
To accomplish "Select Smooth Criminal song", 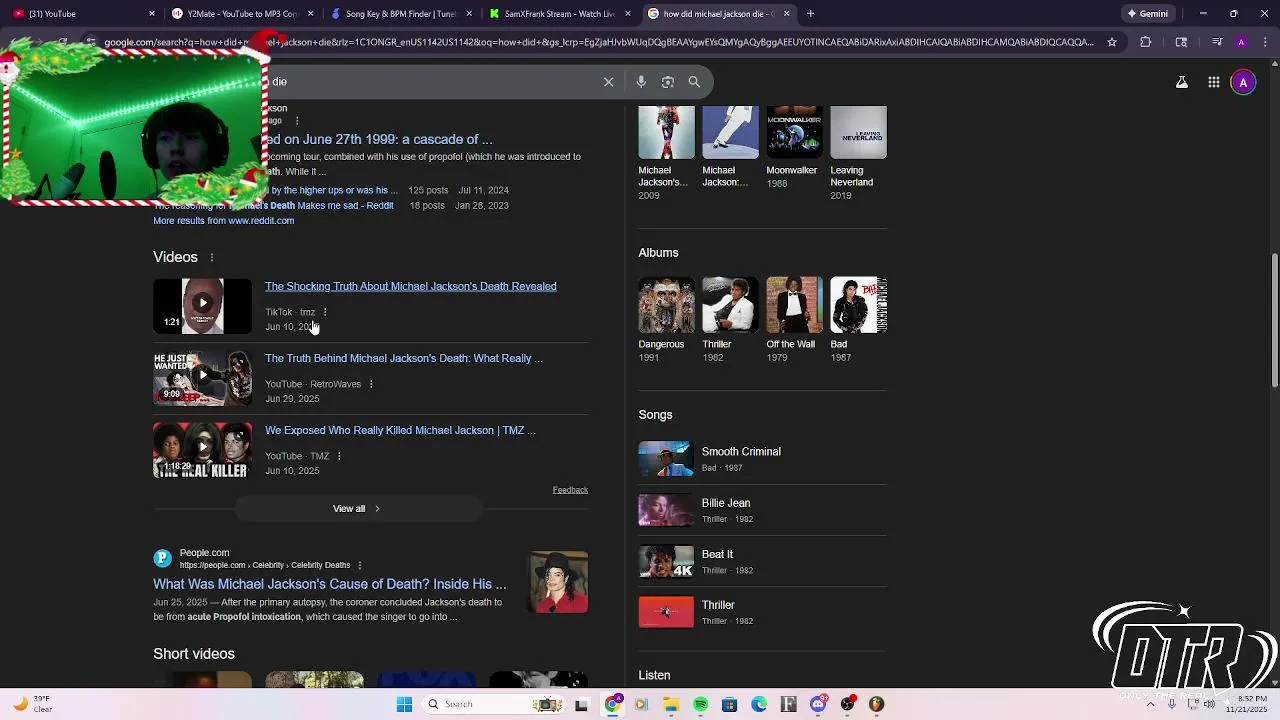I will pos(762,459).
